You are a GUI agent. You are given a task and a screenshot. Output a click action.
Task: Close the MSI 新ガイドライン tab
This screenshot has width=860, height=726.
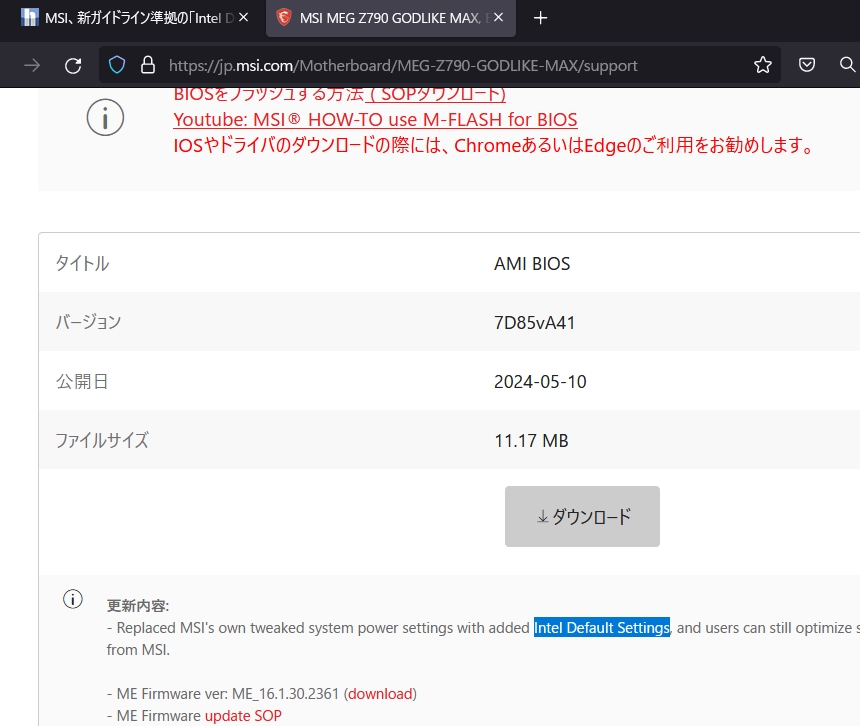[x=244, y=18]
